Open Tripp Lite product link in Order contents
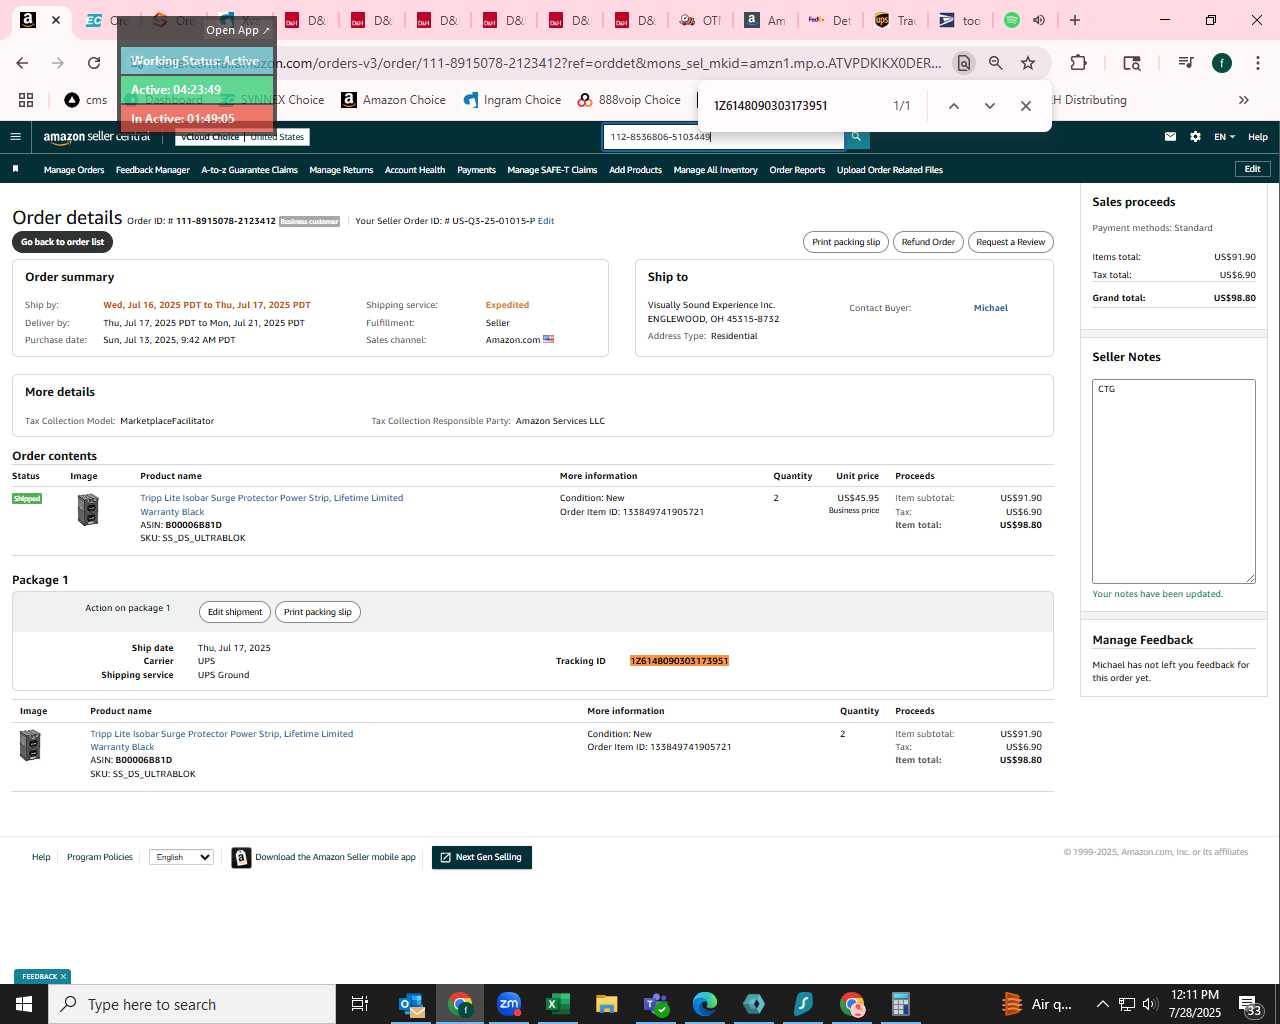The image size is (1280, 1024). pos(272,504)
